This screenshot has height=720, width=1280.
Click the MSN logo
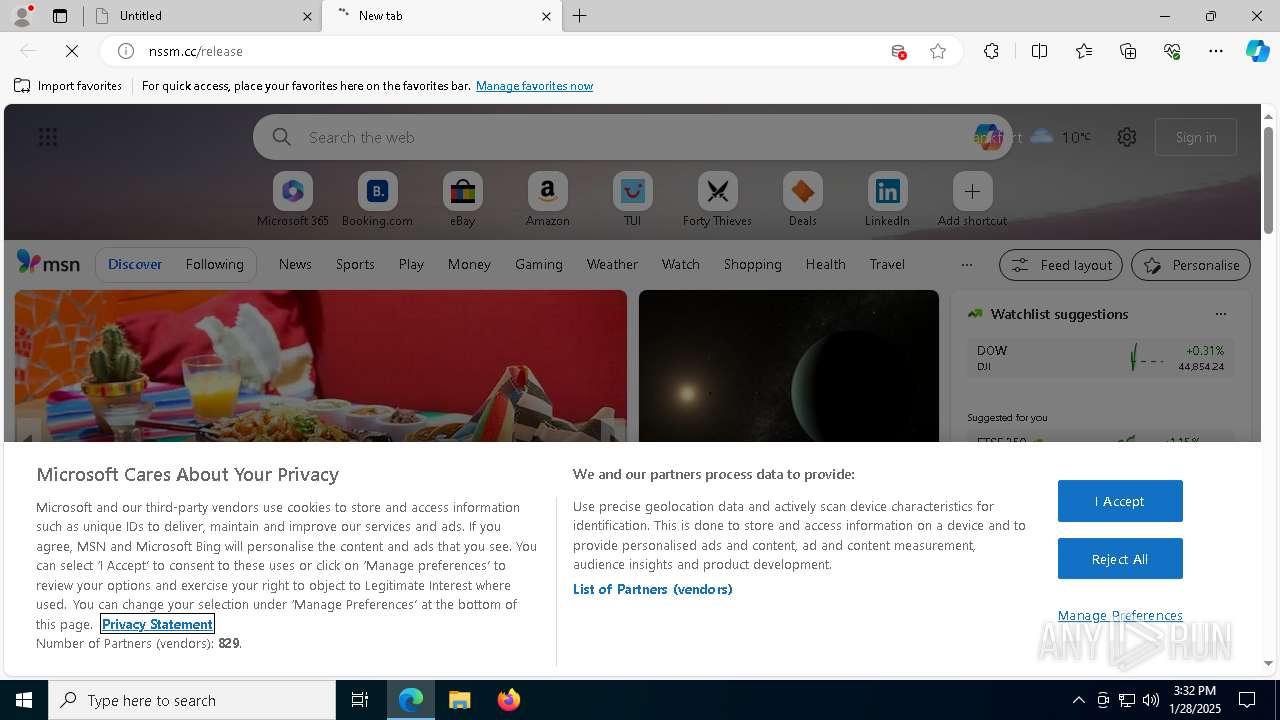tap(48, 263)
